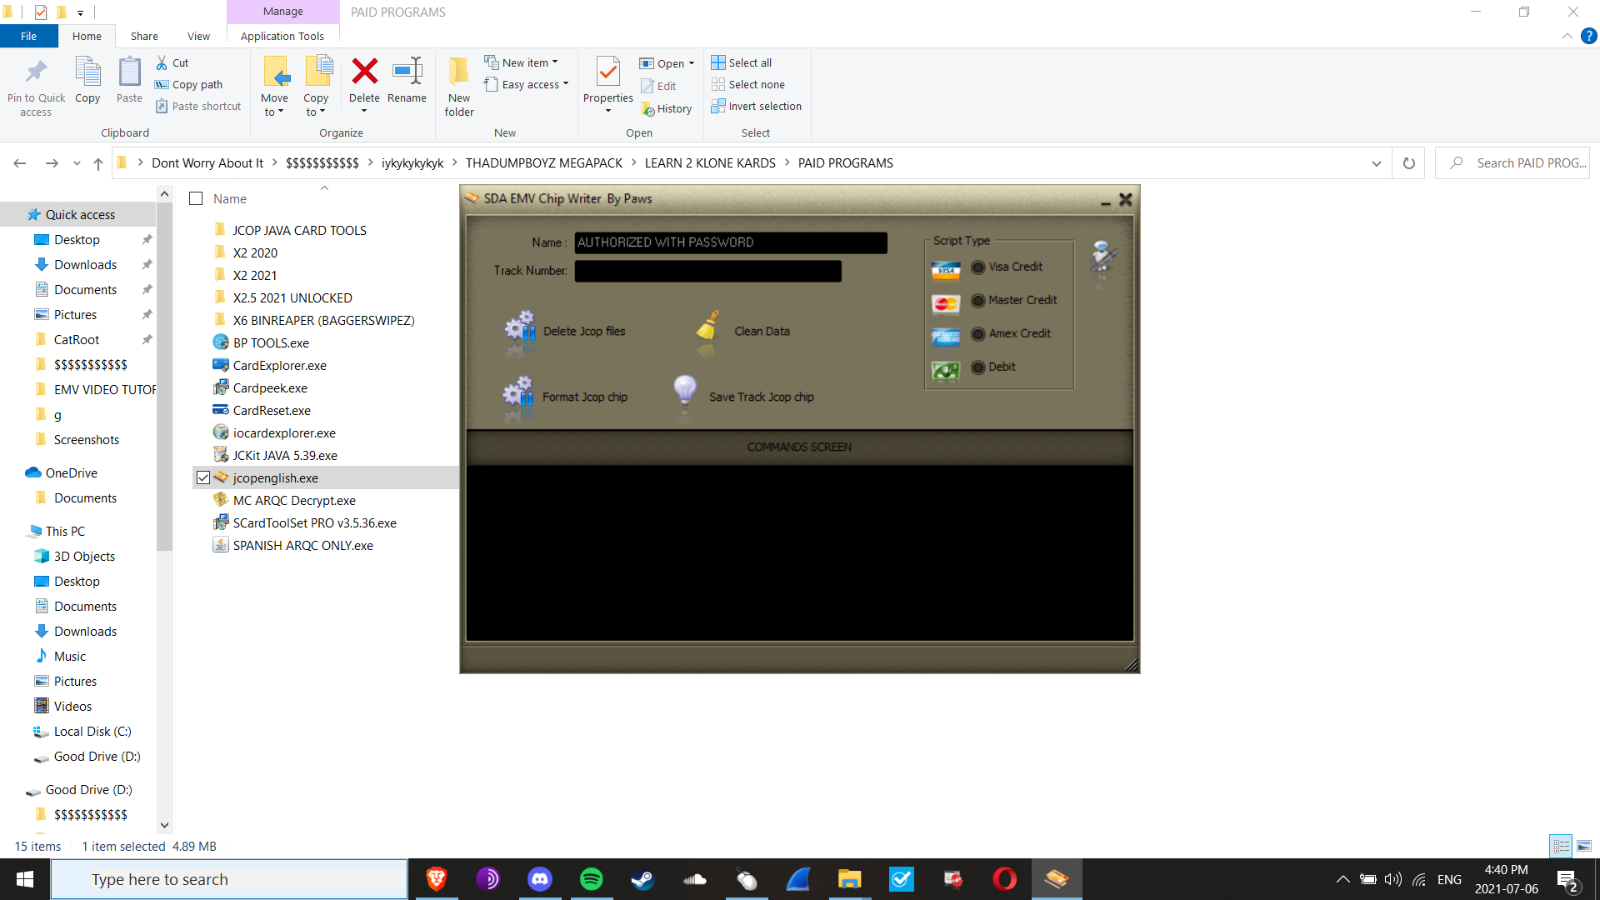Image resolution: width=1600 pixels, height=900 pixels.
Task: Click the navigation pane scrollbar down arrow
Action: pos(165,825)
